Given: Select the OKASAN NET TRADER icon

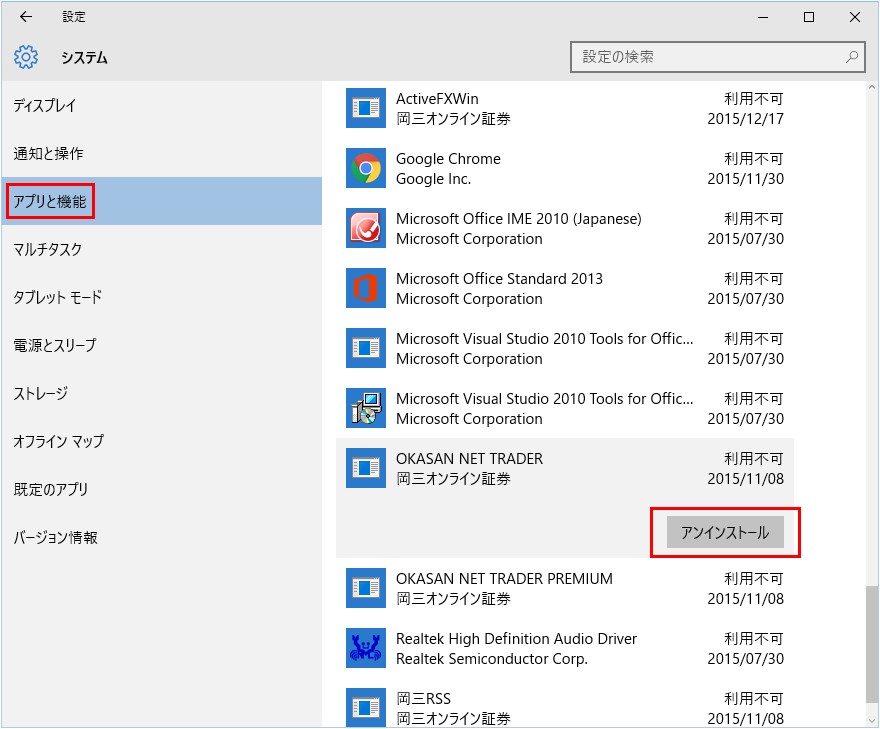Looking at the screenshot, I should pyautogui.click(x=366, y=468).
